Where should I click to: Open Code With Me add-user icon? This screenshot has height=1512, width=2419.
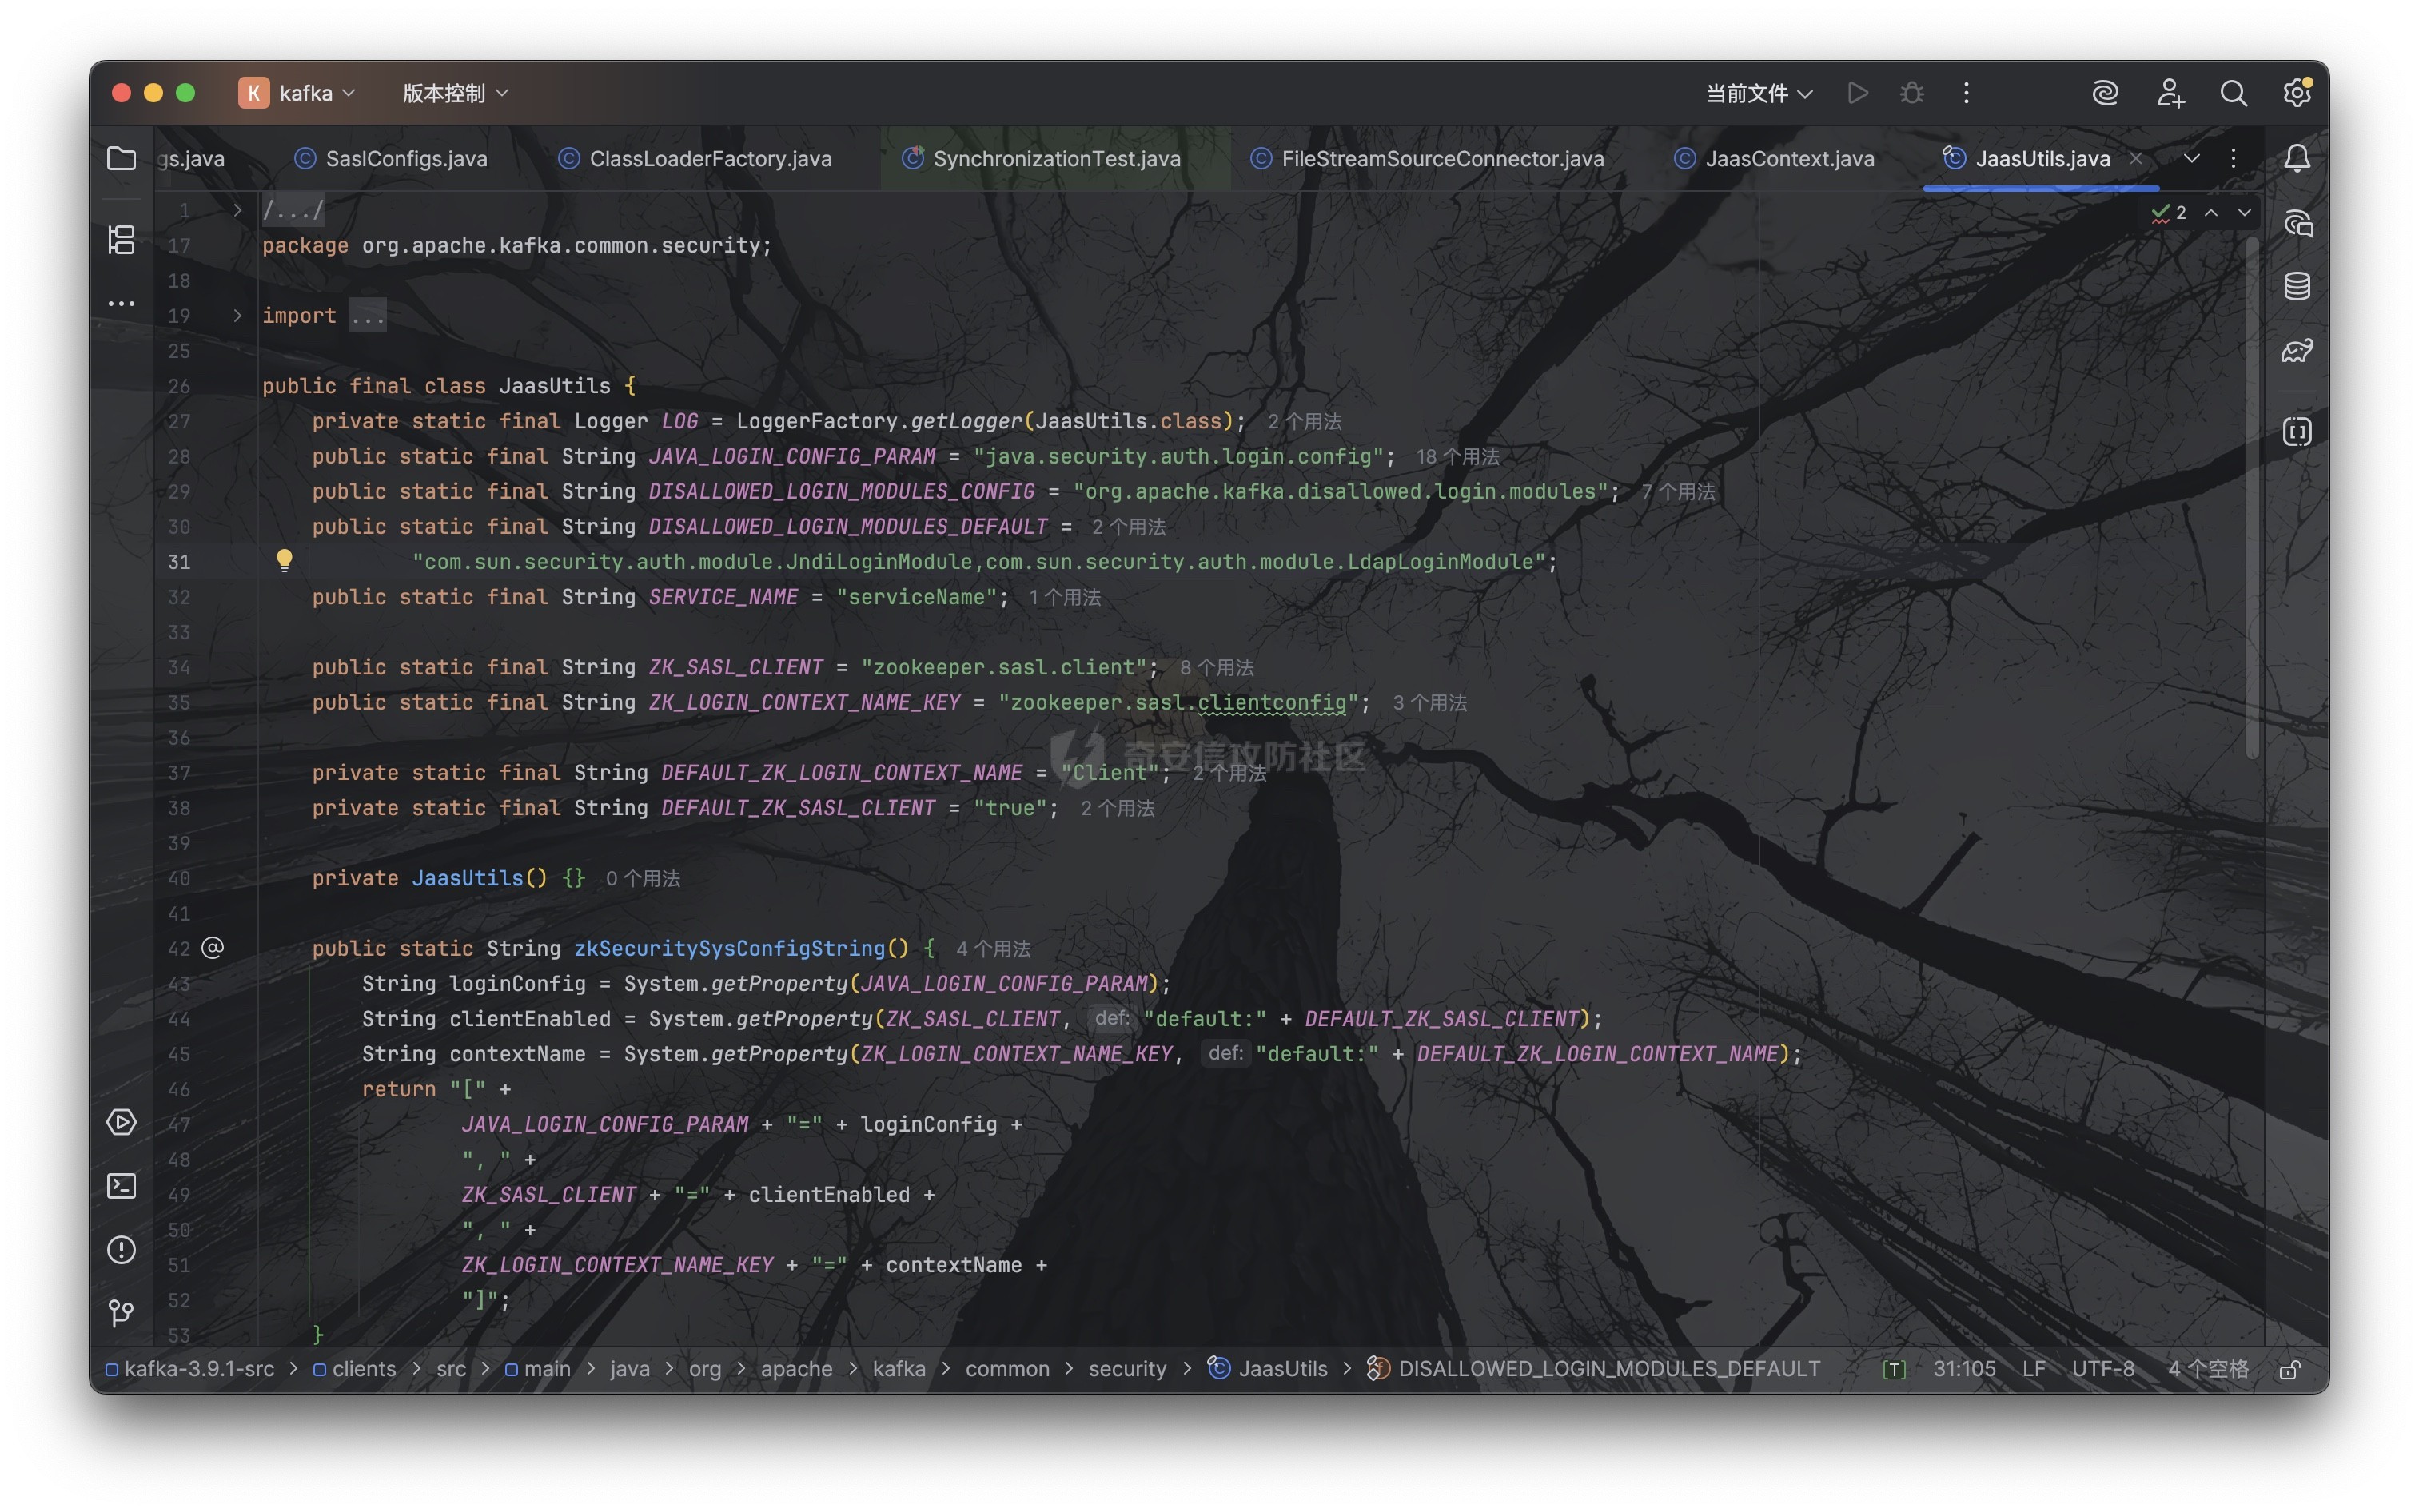(x=2170, y=93)
